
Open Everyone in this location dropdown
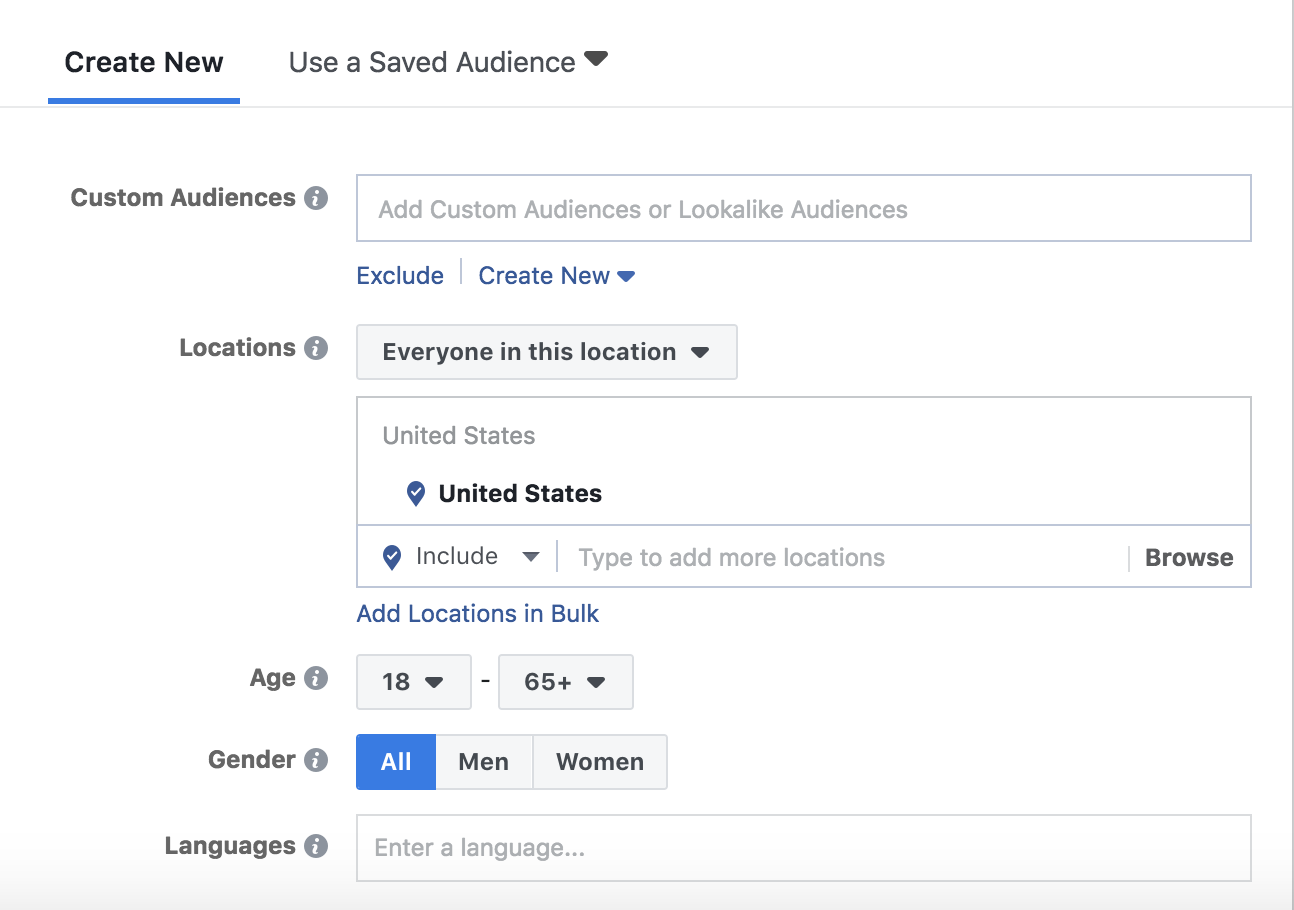(x=547, y=352)
